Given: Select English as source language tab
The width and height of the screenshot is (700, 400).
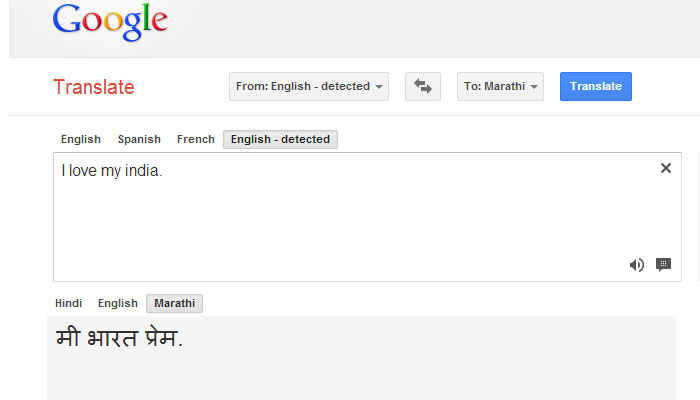Looking at the screenshot, I should 80,140.
